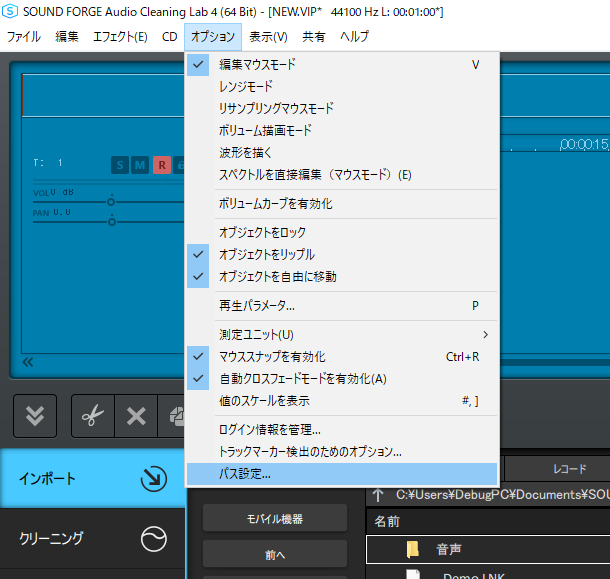
Task: Toggle マウススナップを有効化
Action: pyautogui.click(x=342, y=357)
